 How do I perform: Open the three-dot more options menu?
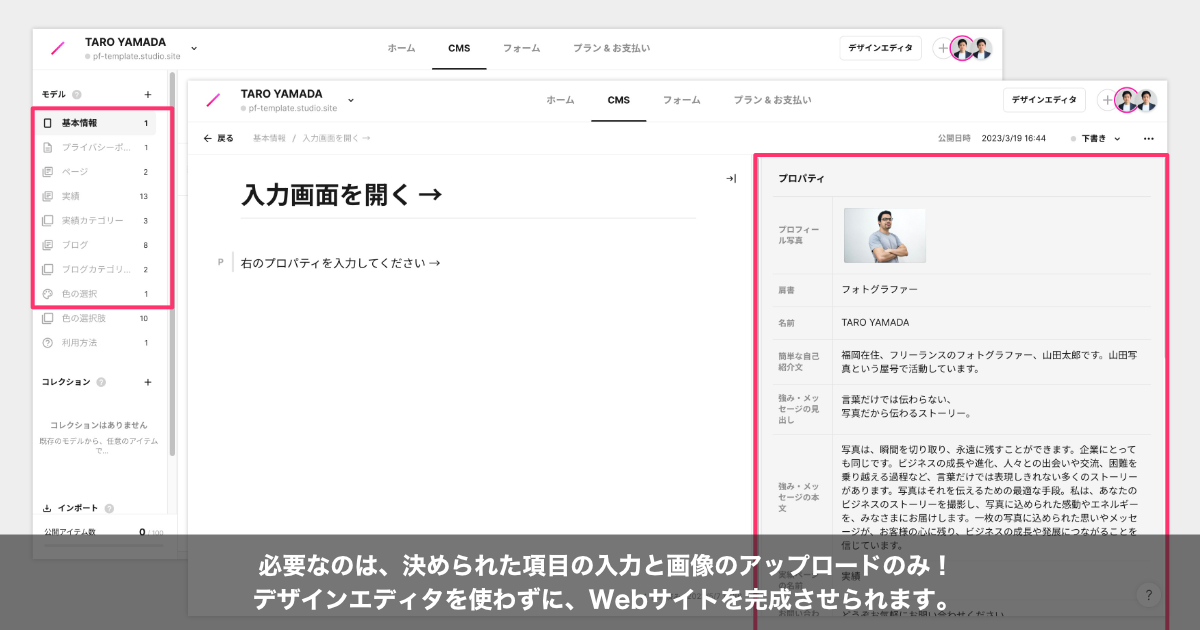(x=1149, y=139)
